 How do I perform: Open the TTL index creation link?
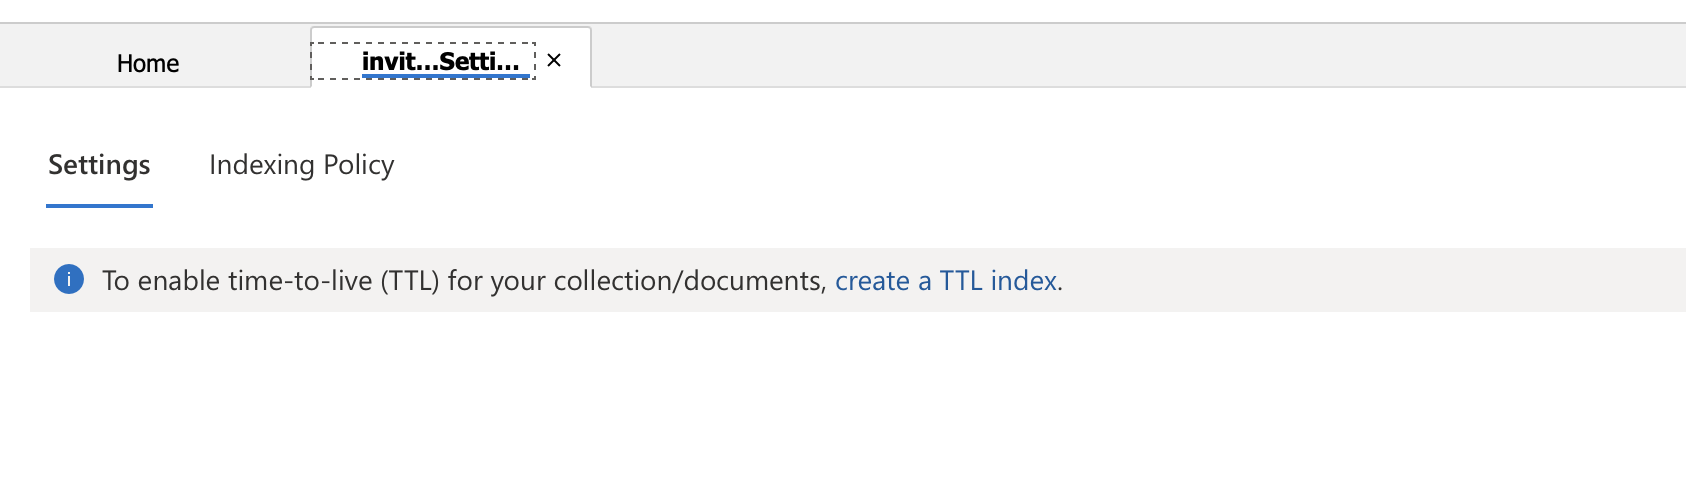point(945,281)
